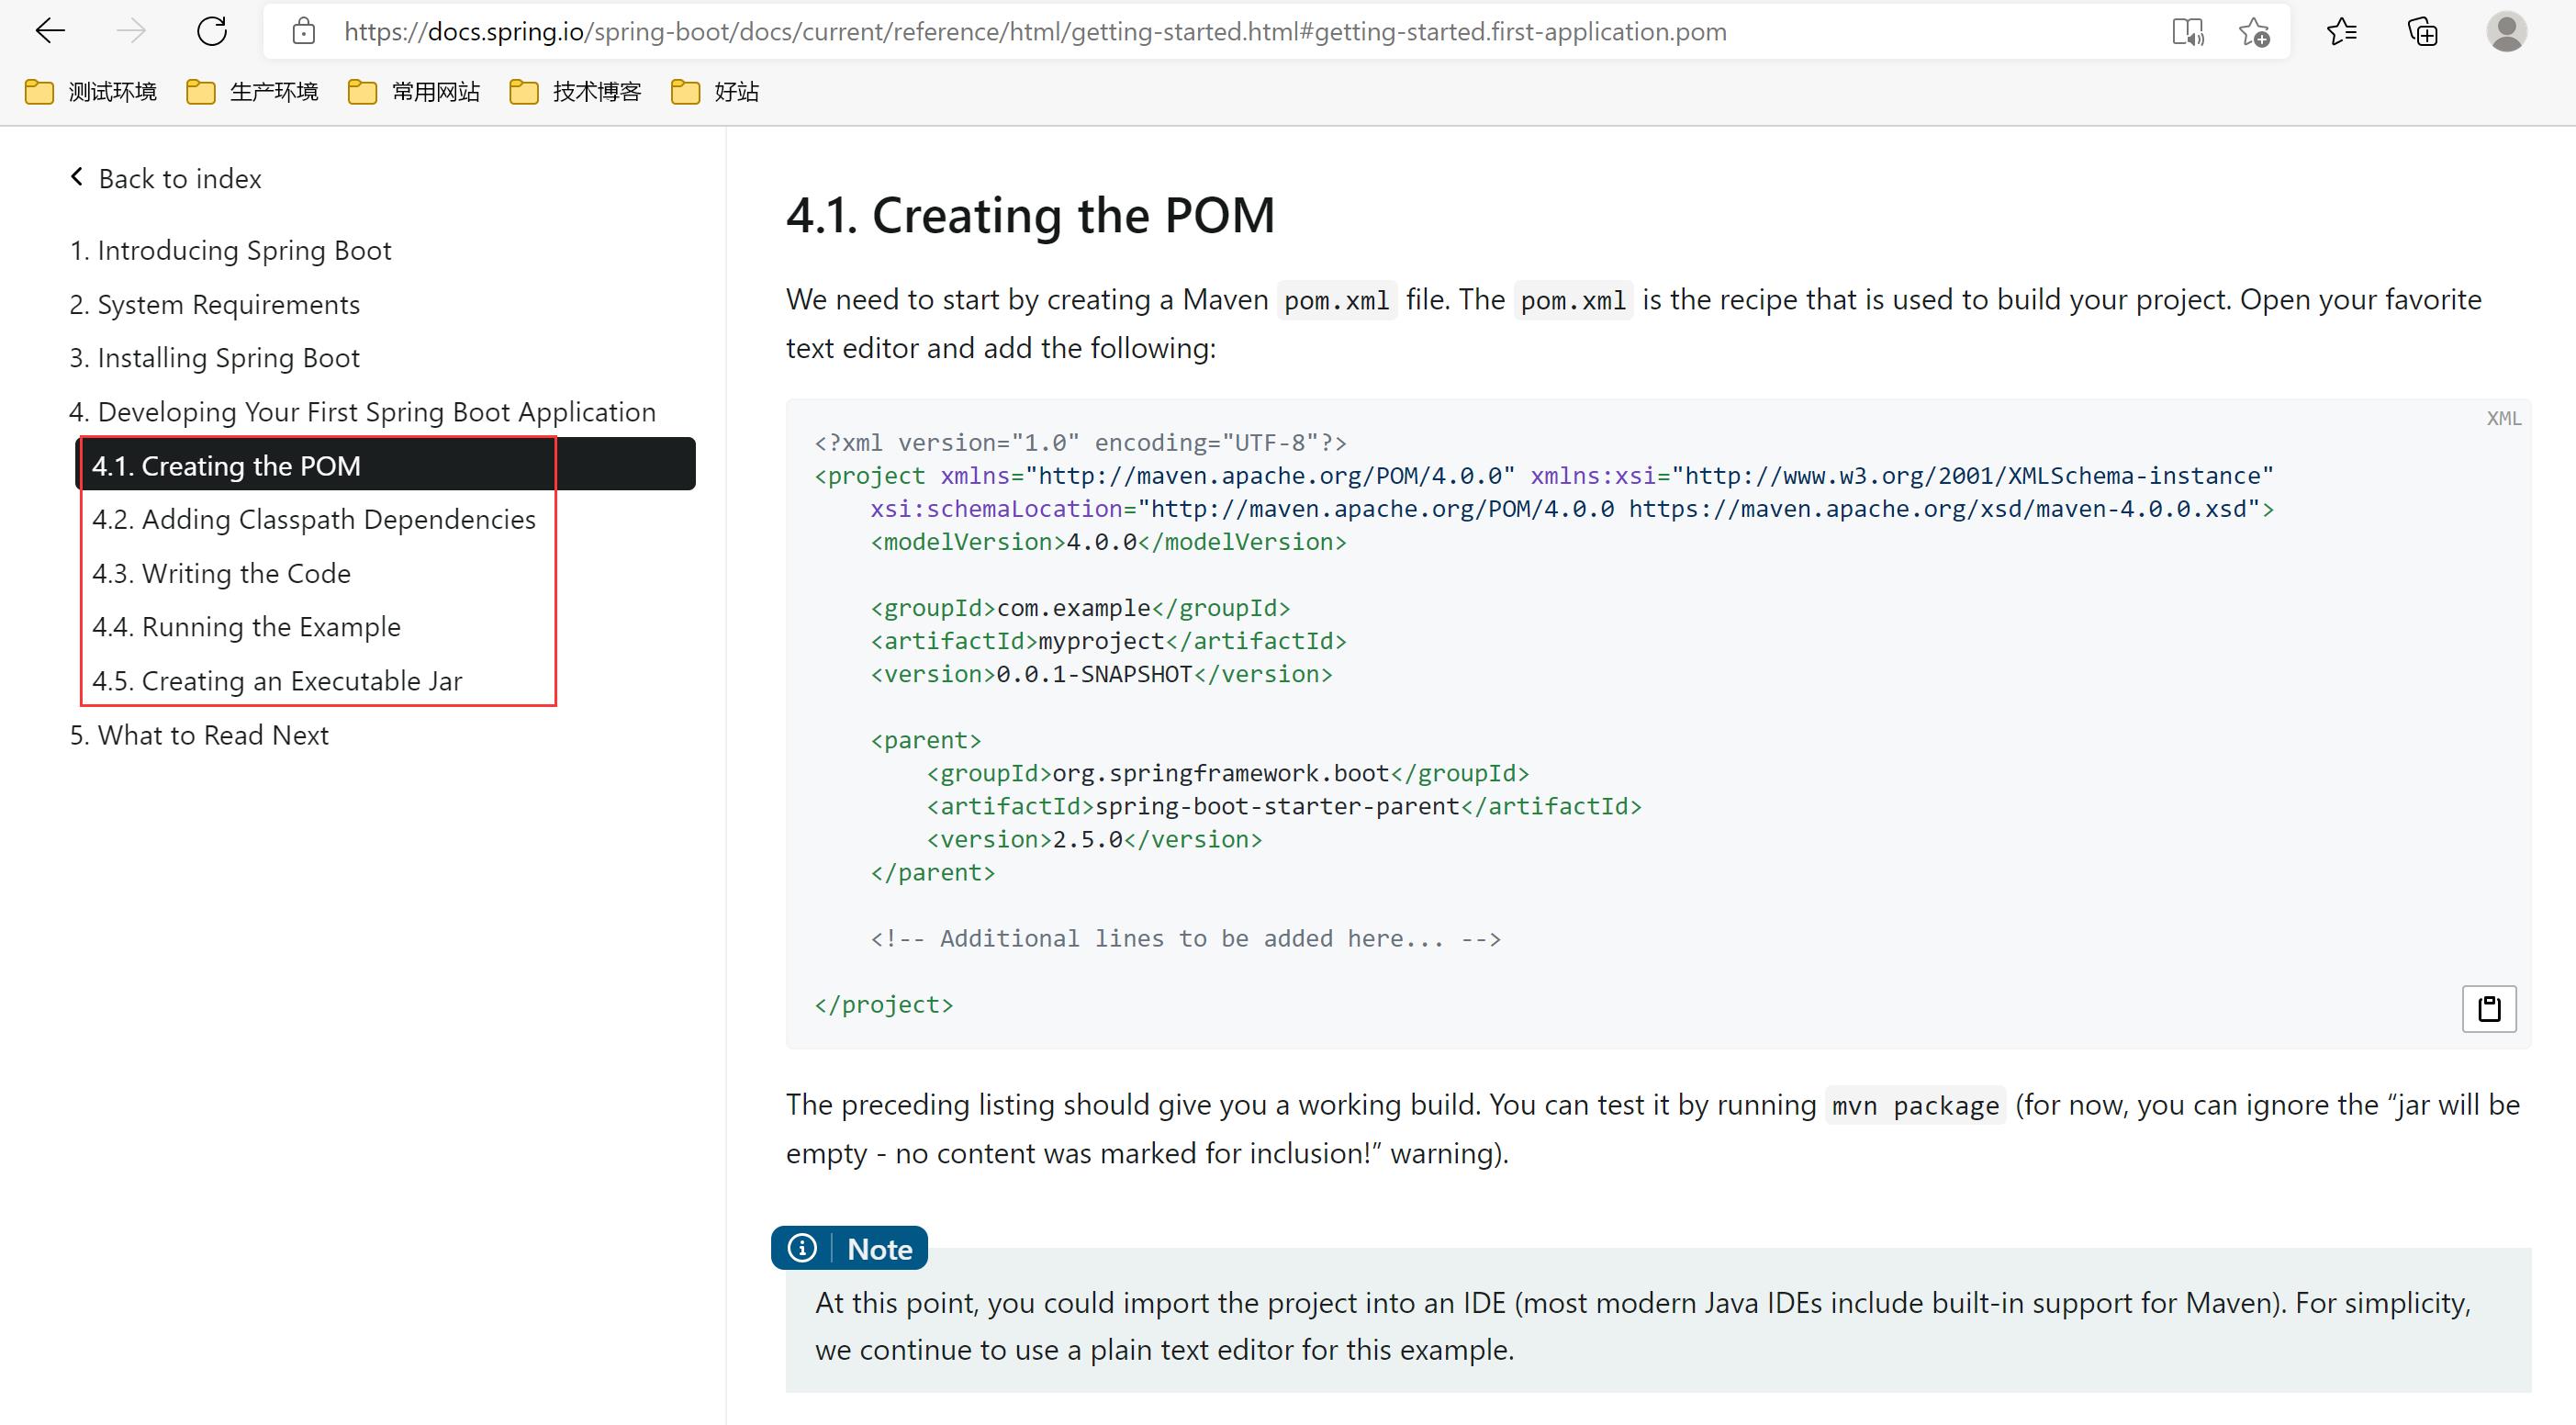This screenshot has width=2576, height=1425.
Task: Select 4.1. Creating the POM entry
Action: coord(386,465)
